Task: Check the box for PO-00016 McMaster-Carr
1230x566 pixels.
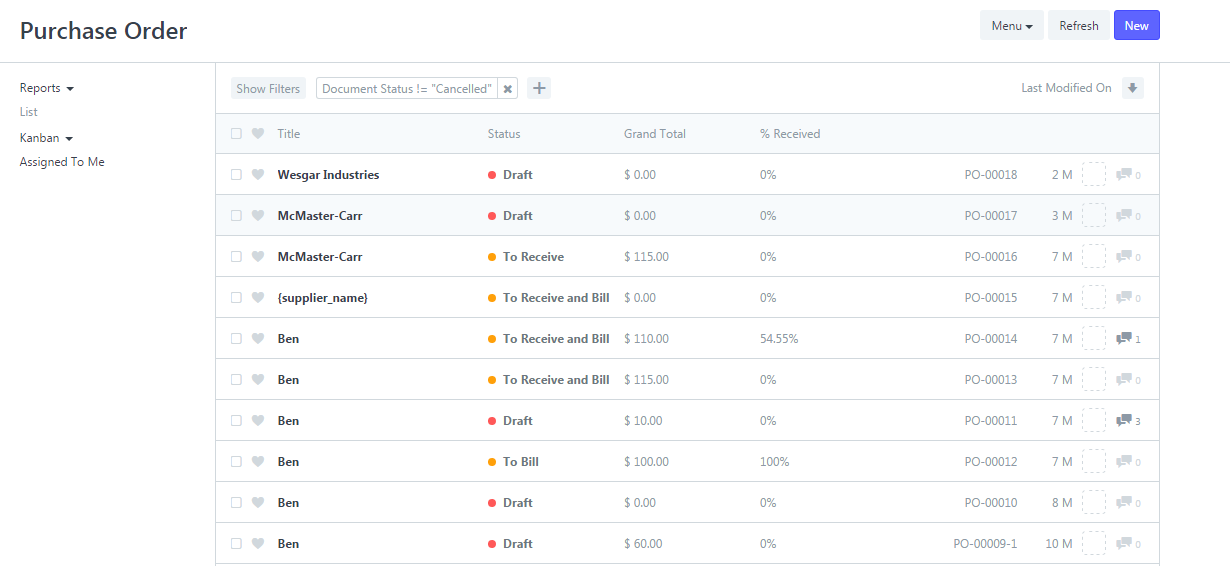Action: pos(236,256)
